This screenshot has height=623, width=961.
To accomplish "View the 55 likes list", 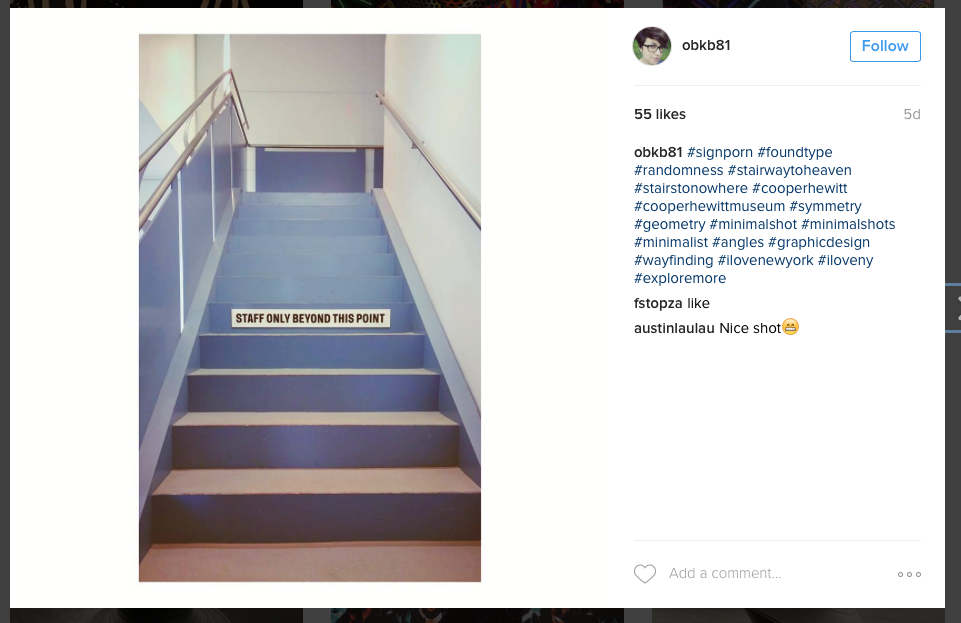I will (659, 115).
